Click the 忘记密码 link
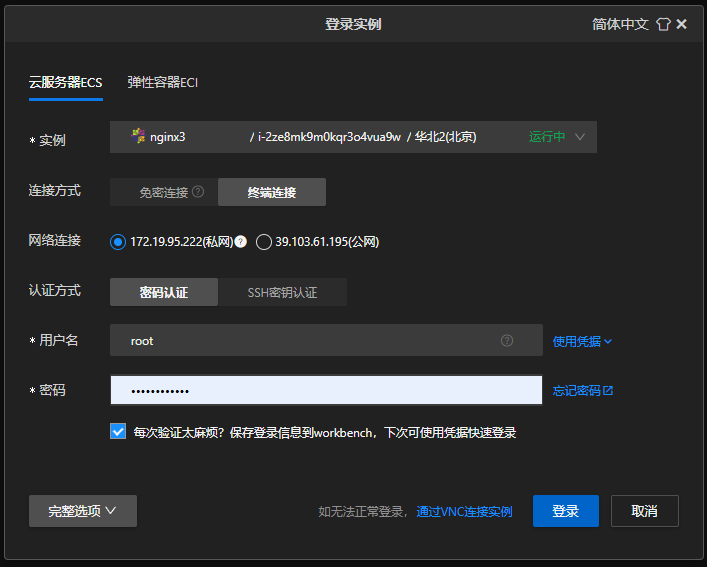The width and height of the screenshot is (707, 567). pyautogui.click(x=577, y=390)
